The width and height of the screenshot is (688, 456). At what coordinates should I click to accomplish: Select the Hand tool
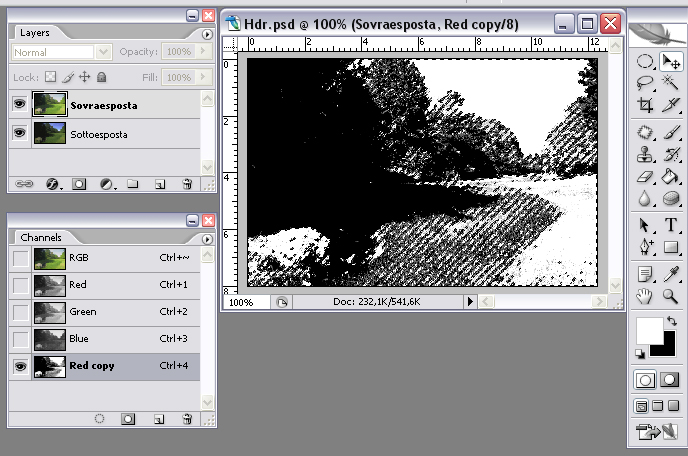(x=646, y=295)
